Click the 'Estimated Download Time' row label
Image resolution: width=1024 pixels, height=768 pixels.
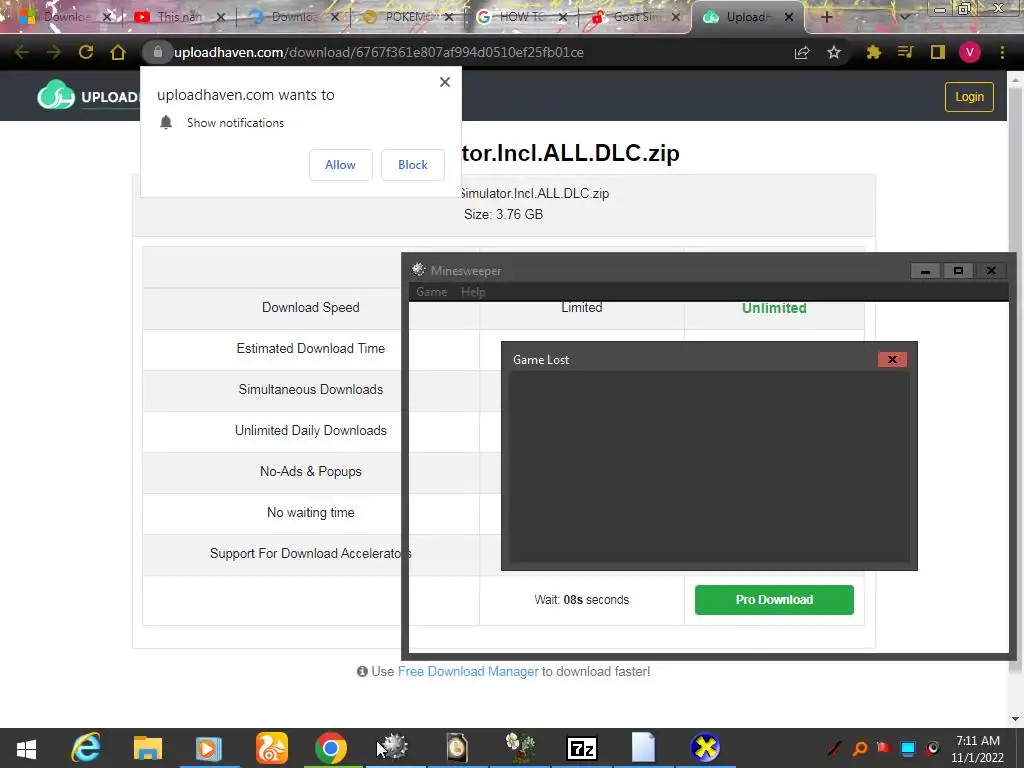tap(311, 349)
